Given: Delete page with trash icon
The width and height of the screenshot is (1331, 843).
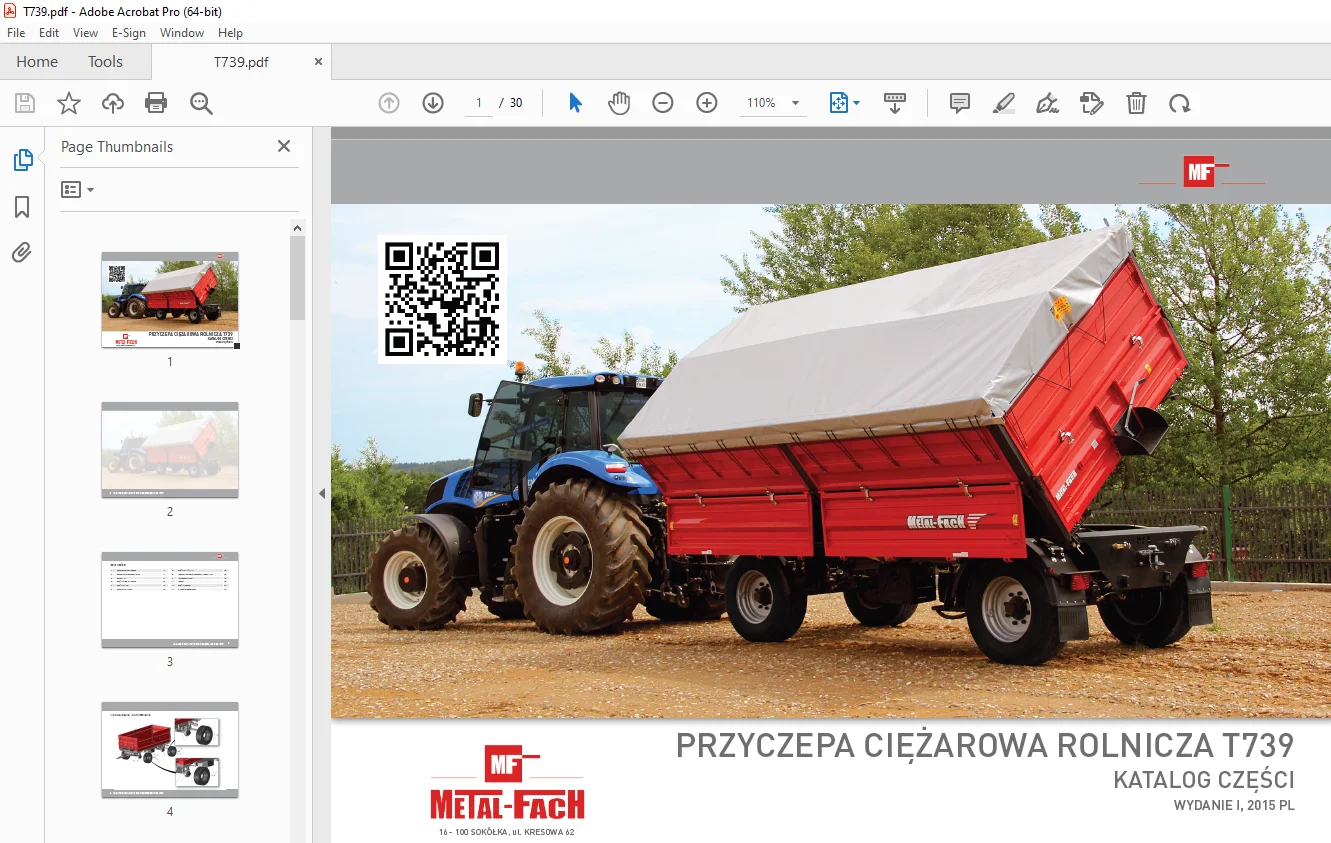Looking at the screenshot, I should [1136, 103].
